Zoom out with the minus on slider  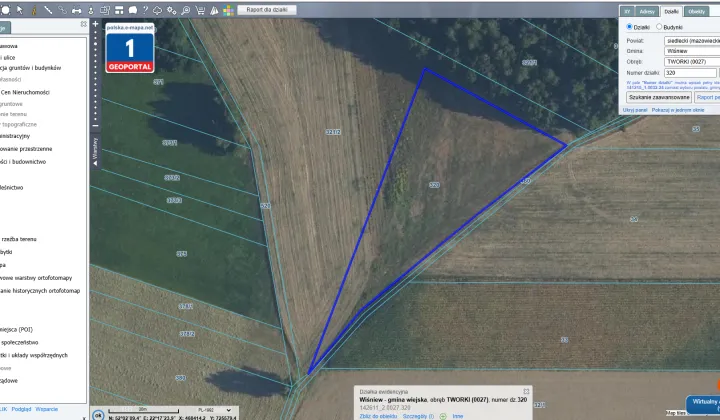96,125
